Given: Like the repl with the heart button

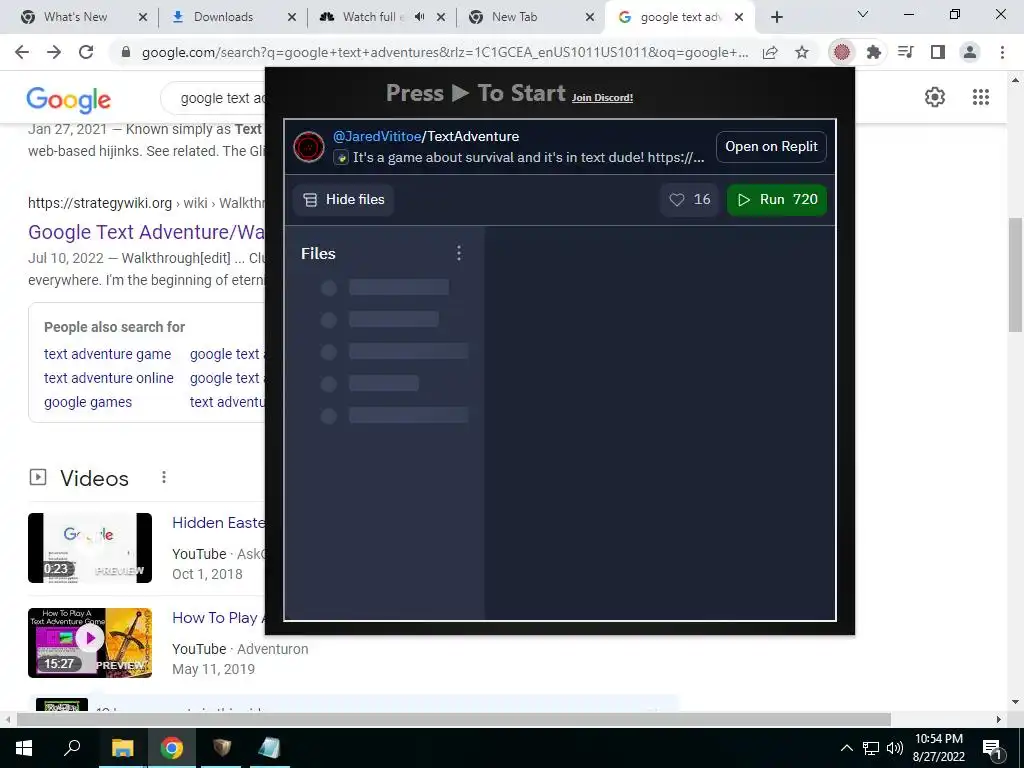Looking at the screenshot, I should click(x=690, y=199).
